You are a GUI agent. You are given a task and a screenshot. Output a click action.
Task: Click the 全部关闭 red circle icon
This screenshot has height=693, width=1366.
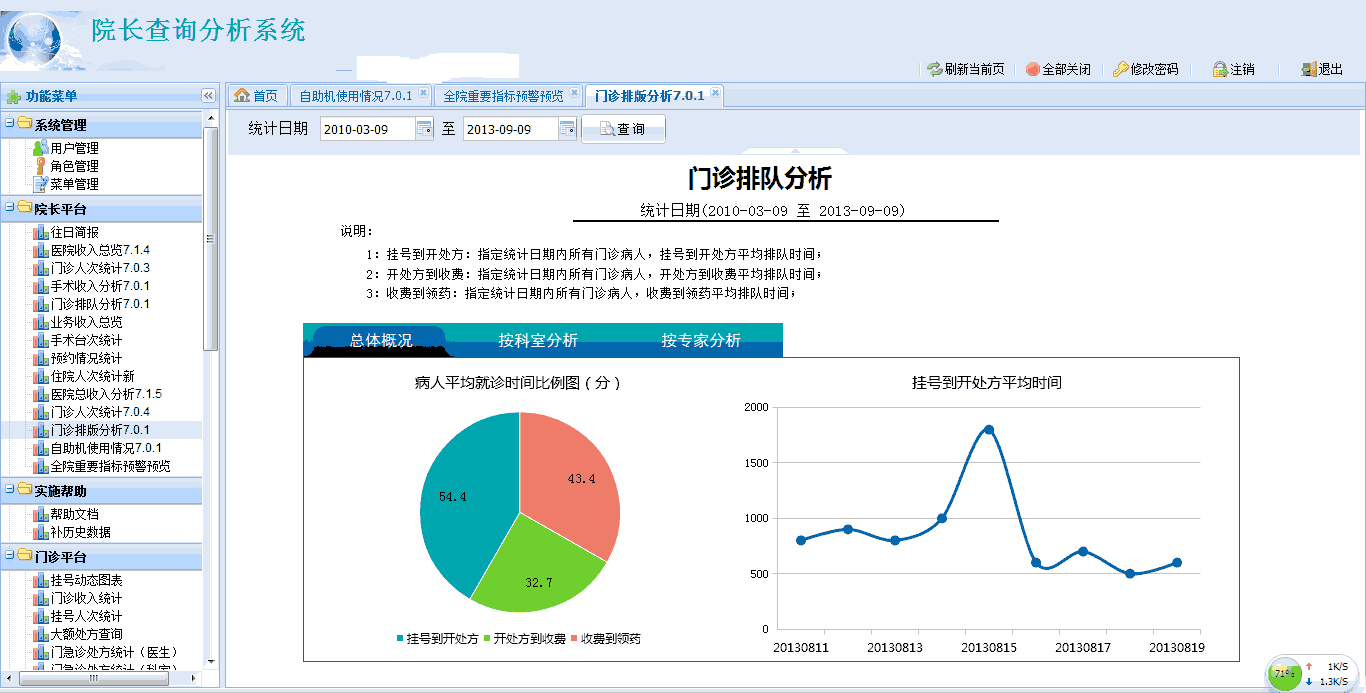tap(1032, 69)
